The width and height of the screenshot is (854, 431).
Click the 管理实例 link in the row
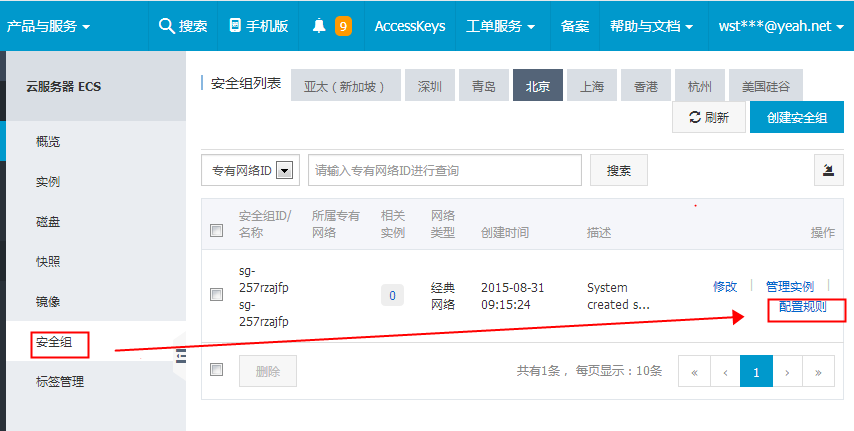pyautogui.click(x=789, y=286)
